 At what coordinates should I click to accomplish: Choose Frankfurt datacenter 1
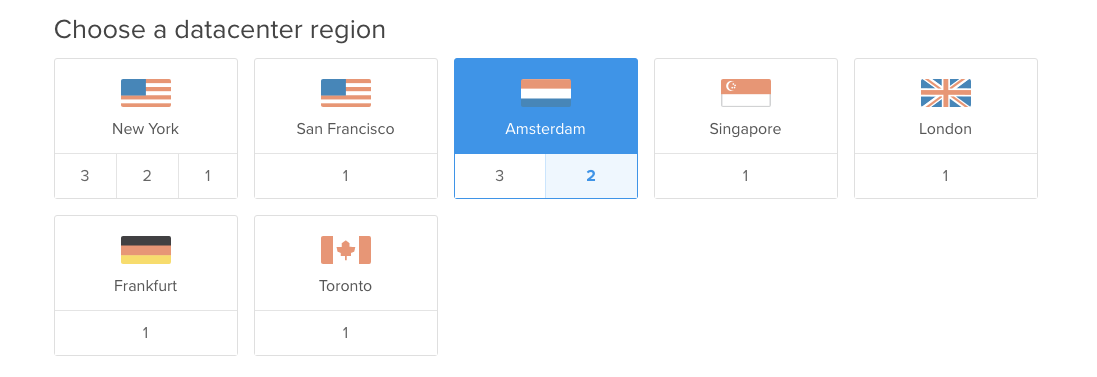coord(146,333)
